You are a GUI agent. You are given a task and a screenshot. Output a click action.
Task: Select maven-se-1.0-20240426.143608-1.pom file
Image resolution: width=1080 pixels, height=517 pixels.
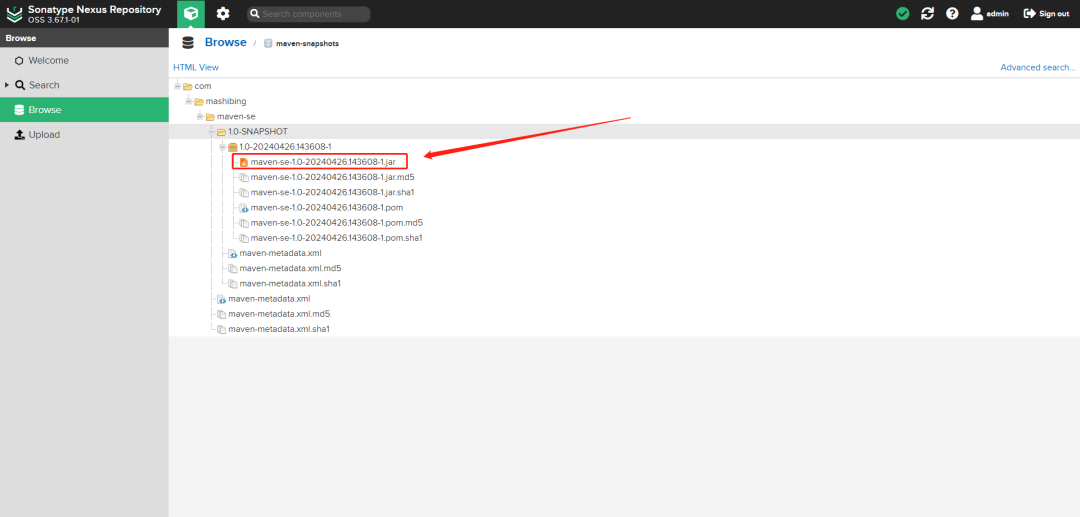(x=326, y=207)
